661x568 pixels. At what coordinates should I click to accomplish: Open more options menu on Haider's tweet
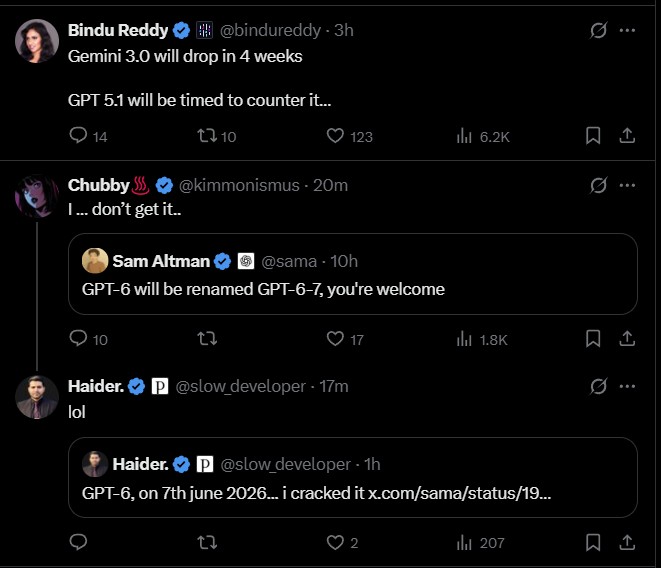pyautogui.click(x=627, y=385)
